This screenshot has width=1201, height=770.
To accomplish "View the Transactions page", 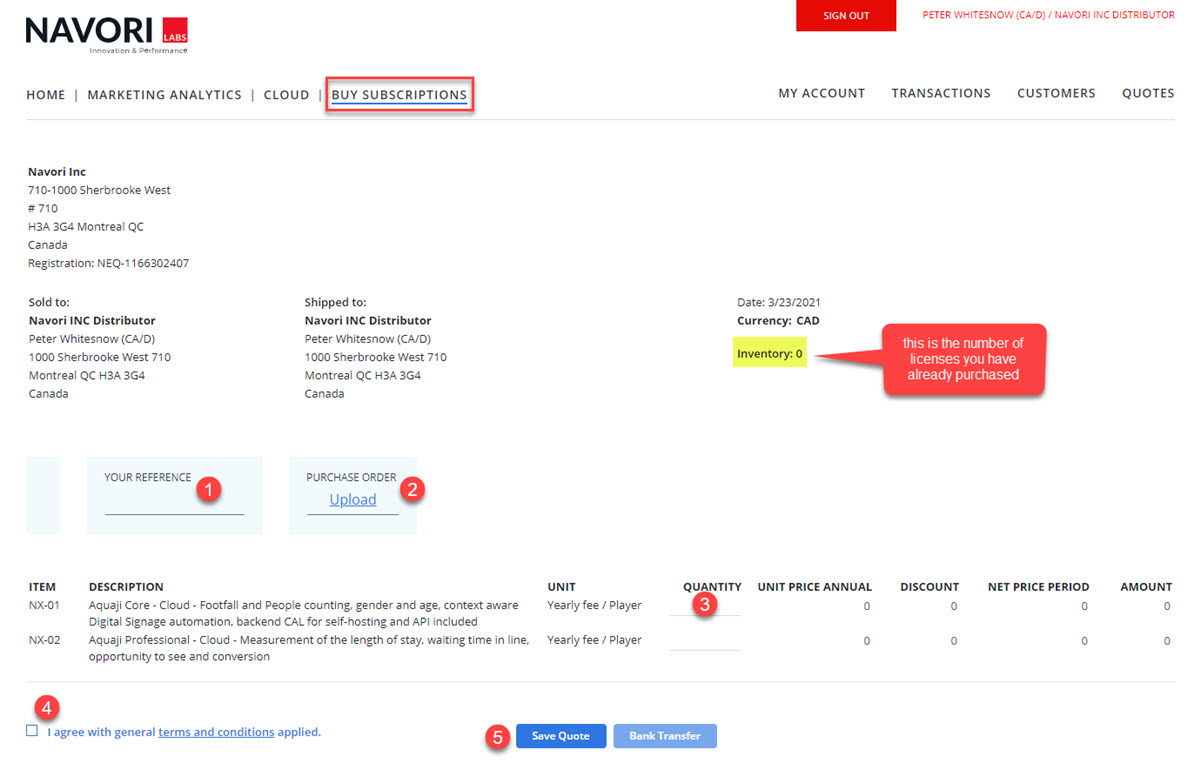I will 940,93.
